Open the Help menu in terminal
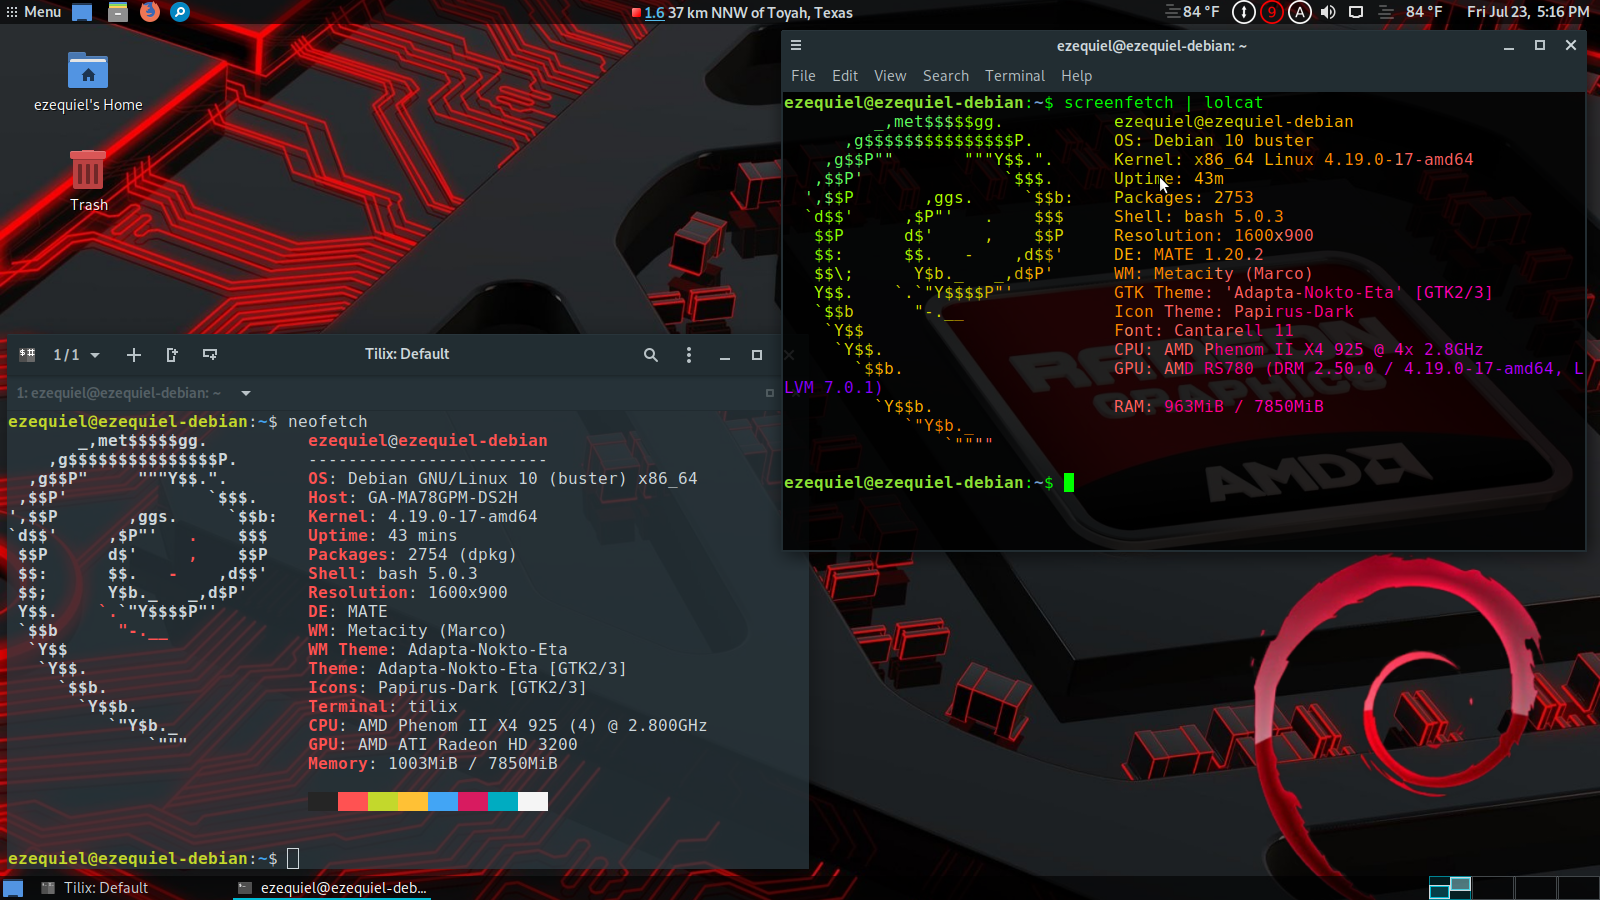The height and width of the screenshot is (900, 1600). point(1077,76)
